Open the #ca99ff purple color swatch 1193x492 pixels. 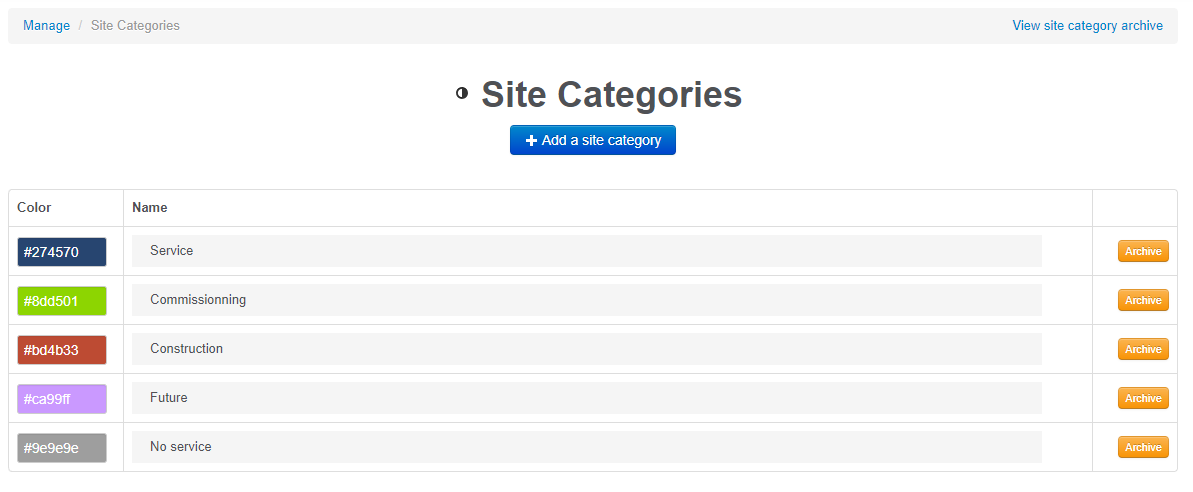(62, 399)
